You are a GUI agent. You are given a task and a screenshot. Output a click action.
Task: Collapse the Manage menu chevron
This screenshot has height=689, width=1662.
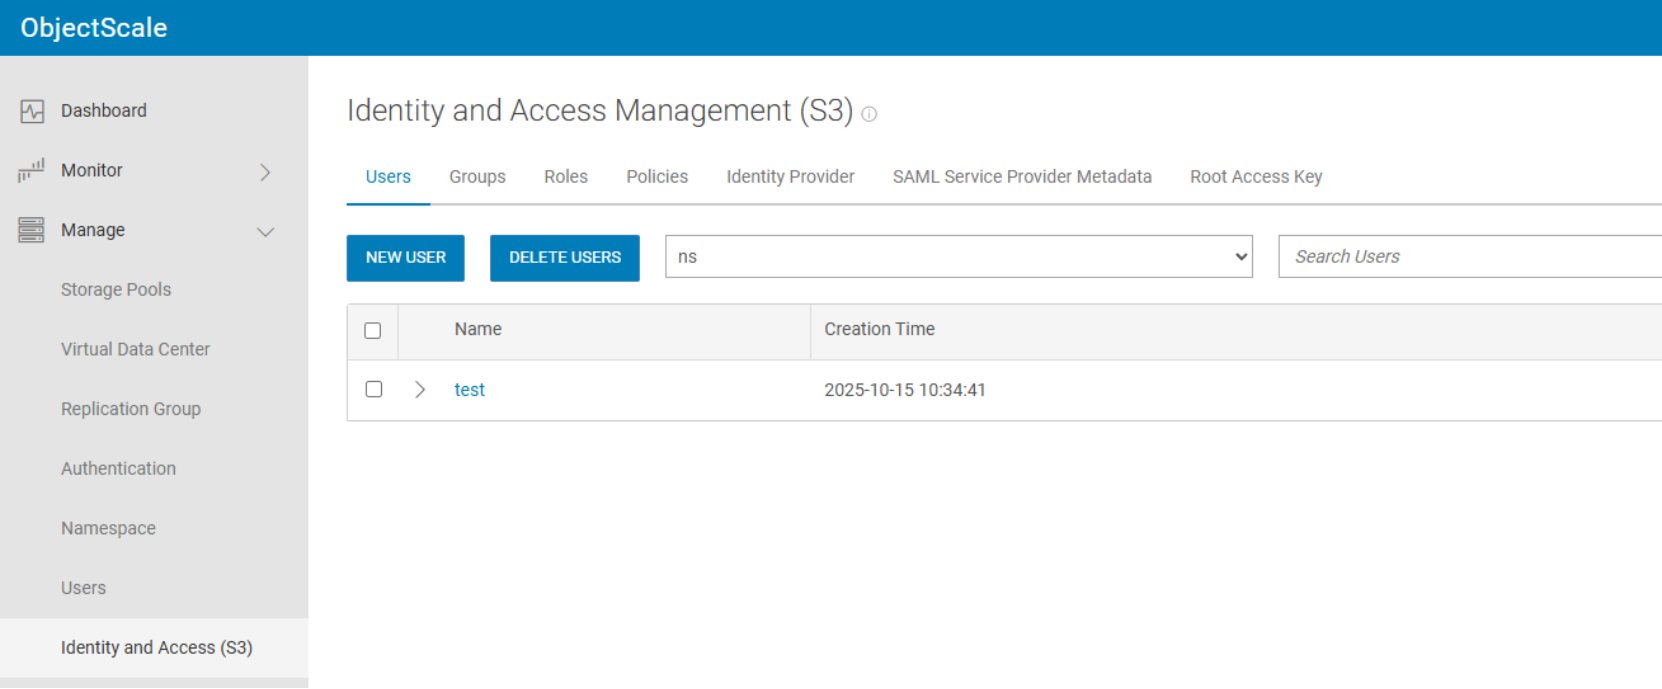coord(265,232)
